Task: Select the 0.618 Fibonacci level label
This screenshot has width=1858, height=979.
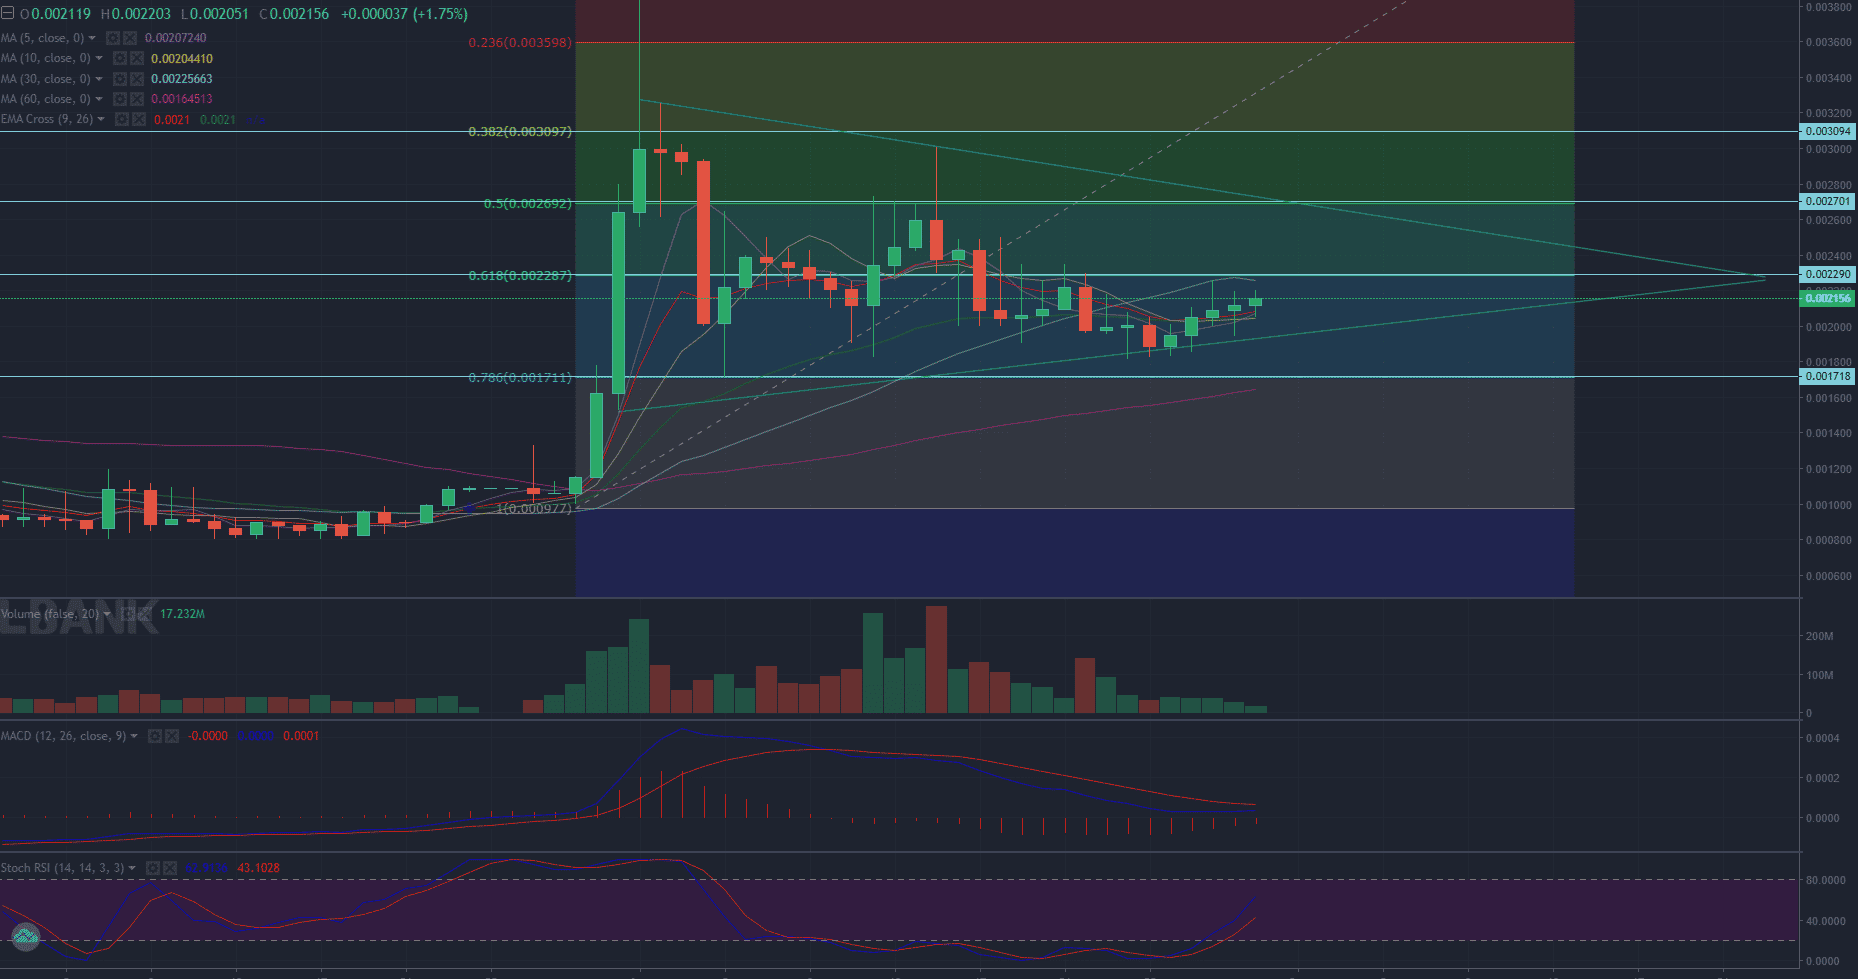Action: point(520,275)
